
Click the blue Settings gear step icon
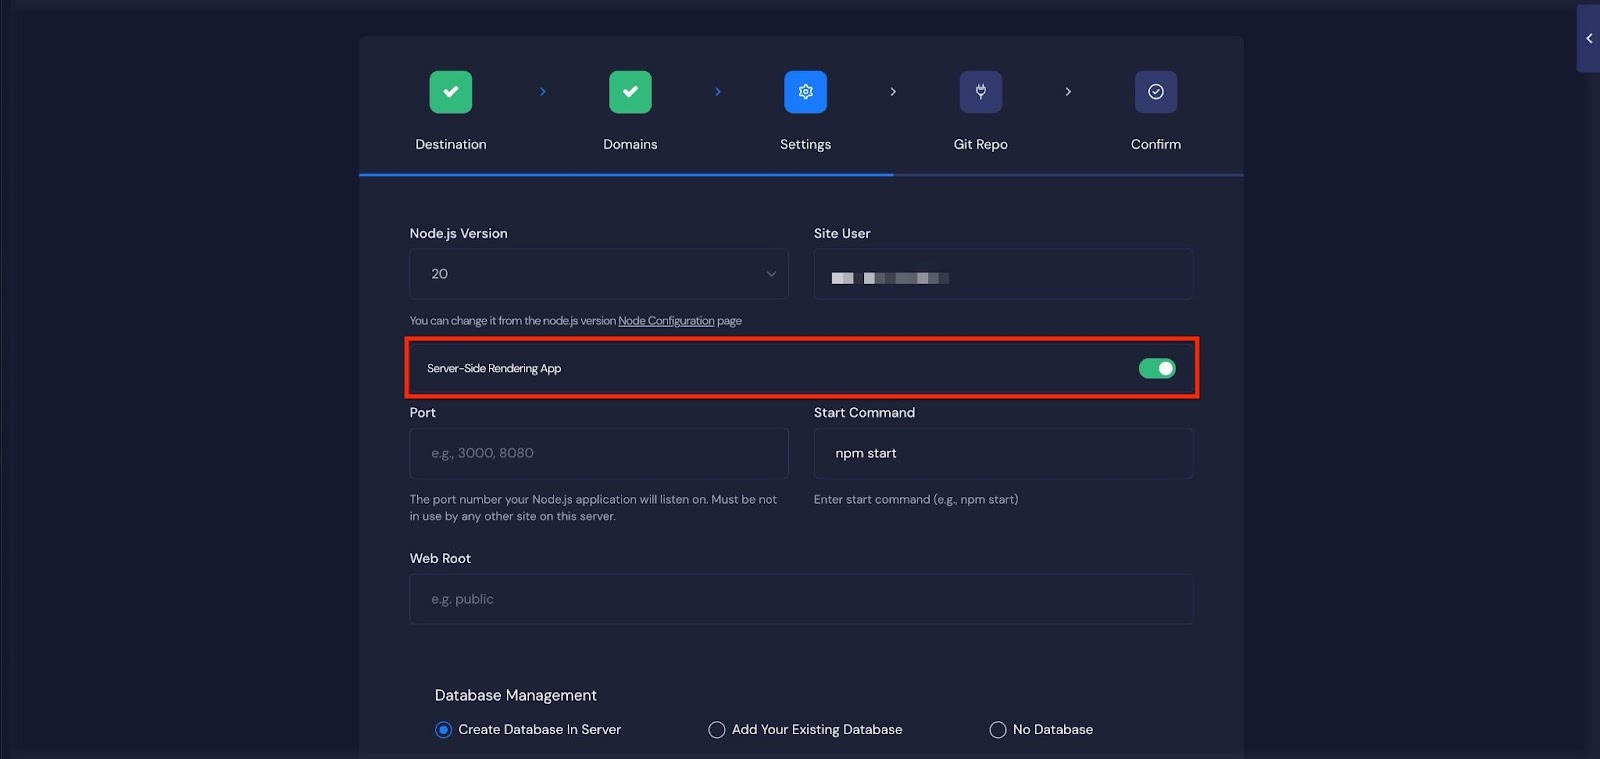[805, 92]
